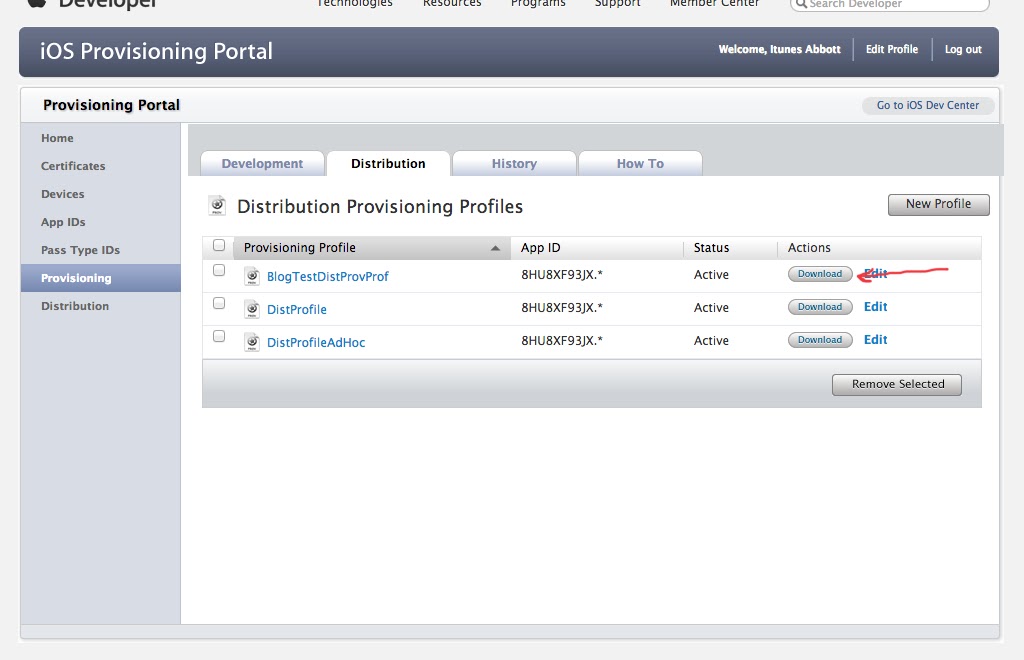The height and width of the screenshot is (660, 1024).
Task: Edit the DistProfileAdHoc profile
Action: point(876,339)
